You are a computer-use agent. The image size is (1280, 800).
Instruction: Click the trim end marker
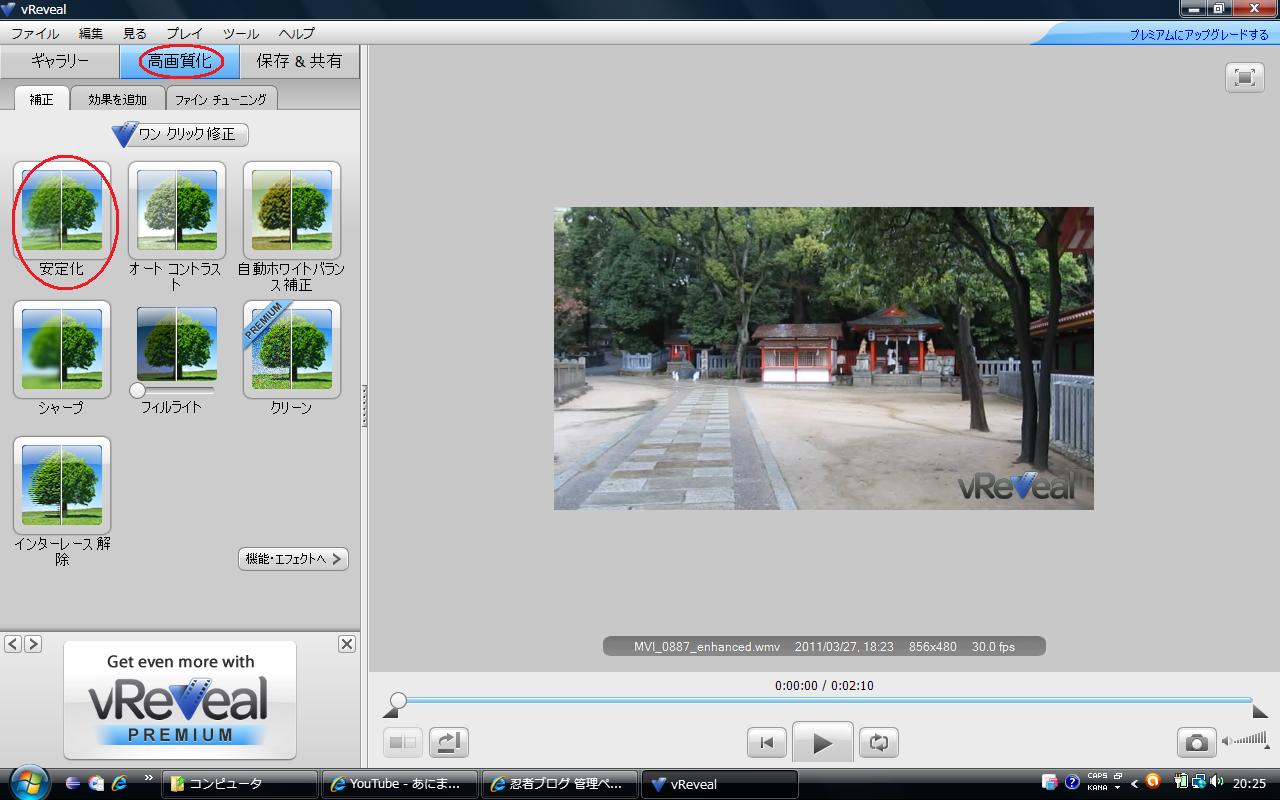[1260, 711]
